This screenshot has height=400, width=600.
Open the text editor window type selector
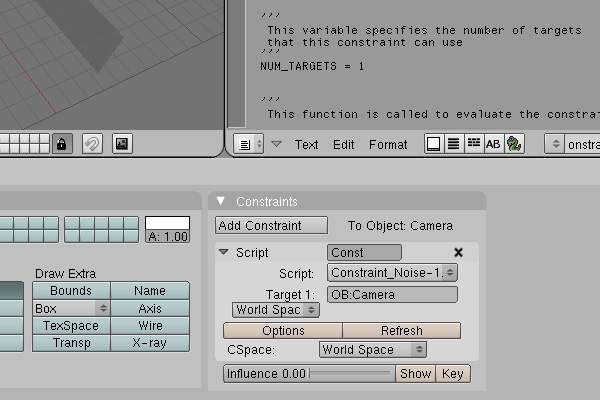click(248, 144)
